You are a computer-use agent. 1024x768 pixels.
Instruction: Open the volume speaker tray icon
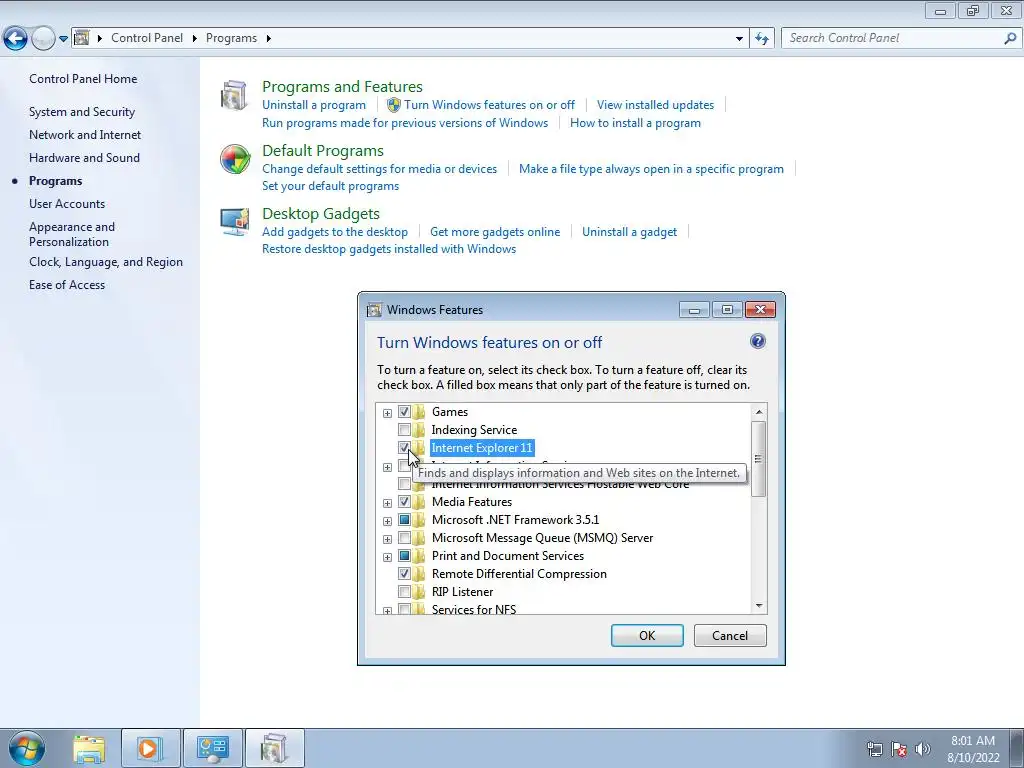tap(922, 749)
